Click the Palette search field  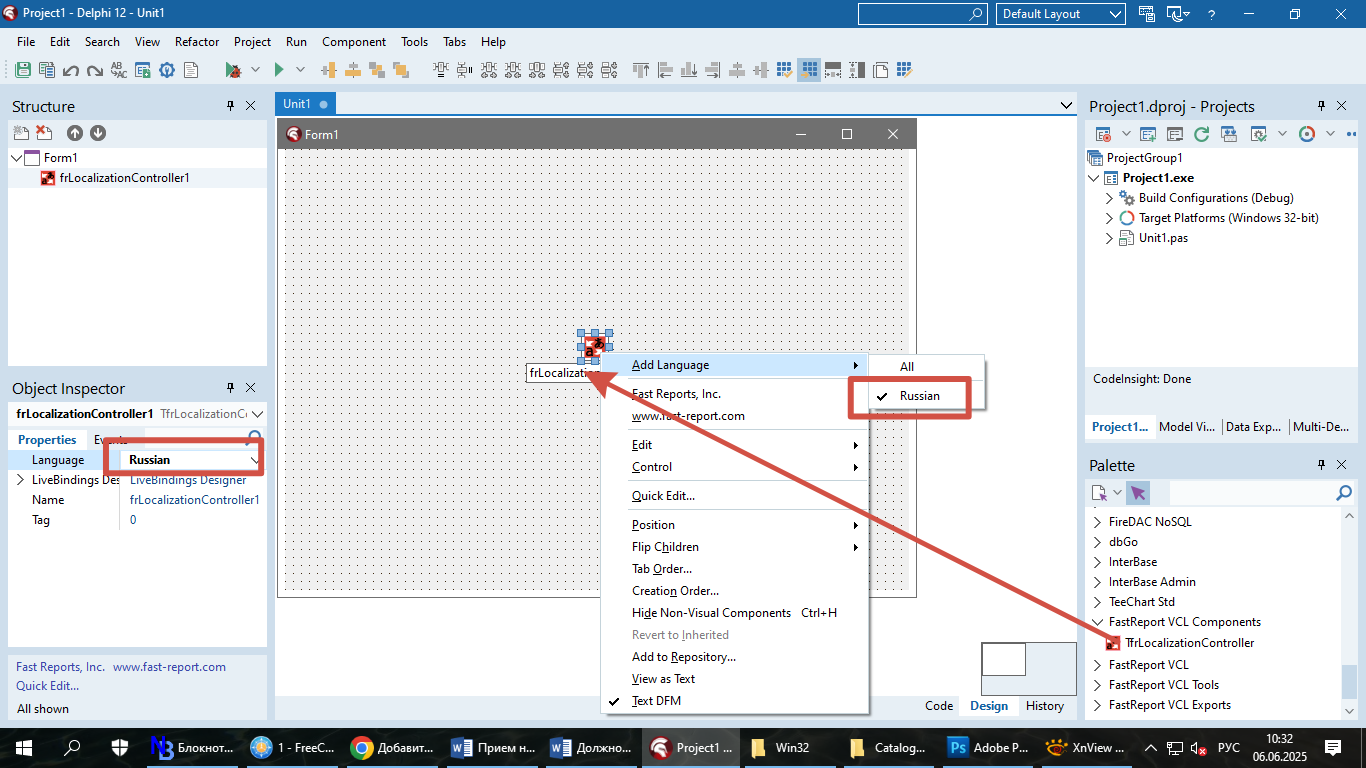1260,493
